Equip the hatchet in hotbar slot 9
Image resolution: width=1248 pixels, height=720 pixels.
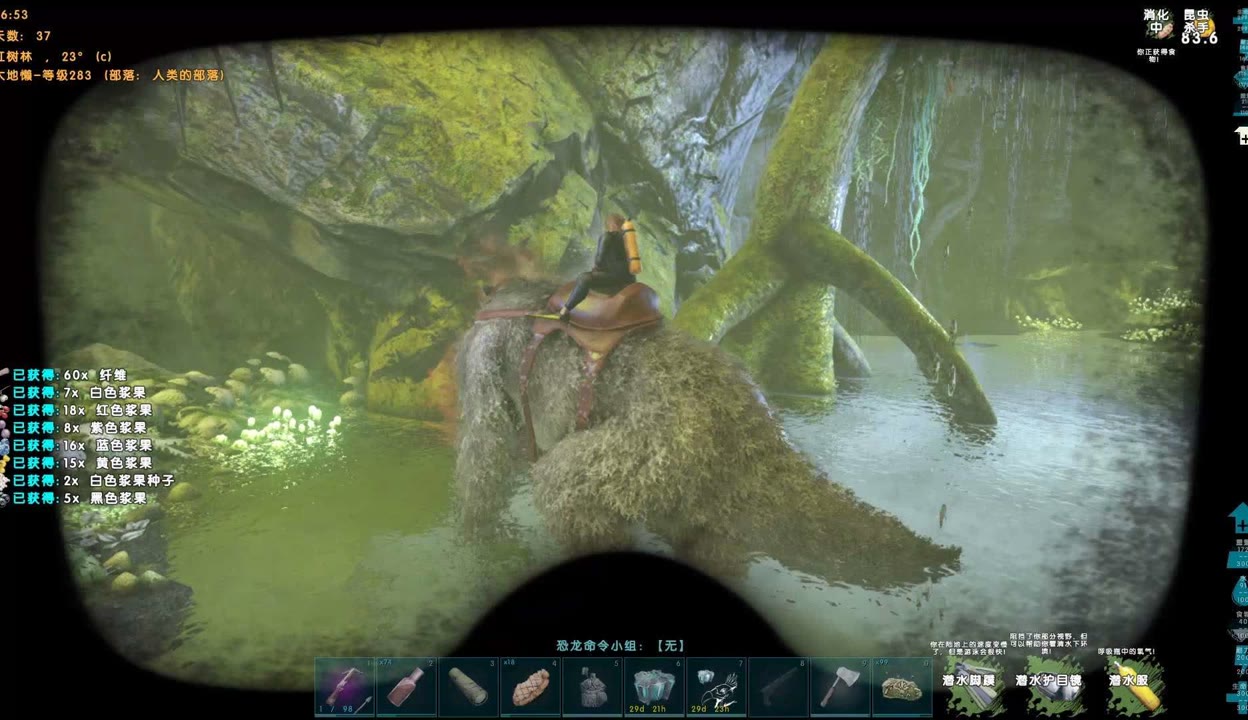[841, 687]
